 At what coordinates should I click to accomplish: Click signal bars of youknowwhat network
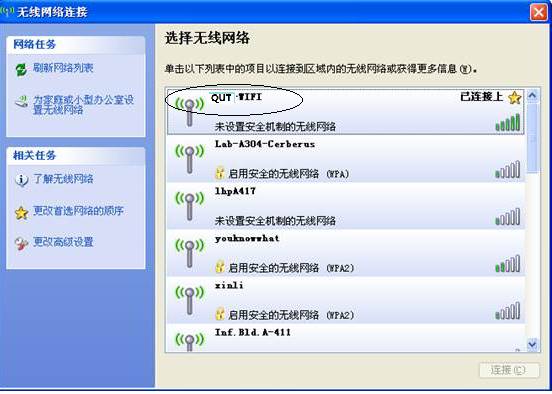tap(508, 264)
